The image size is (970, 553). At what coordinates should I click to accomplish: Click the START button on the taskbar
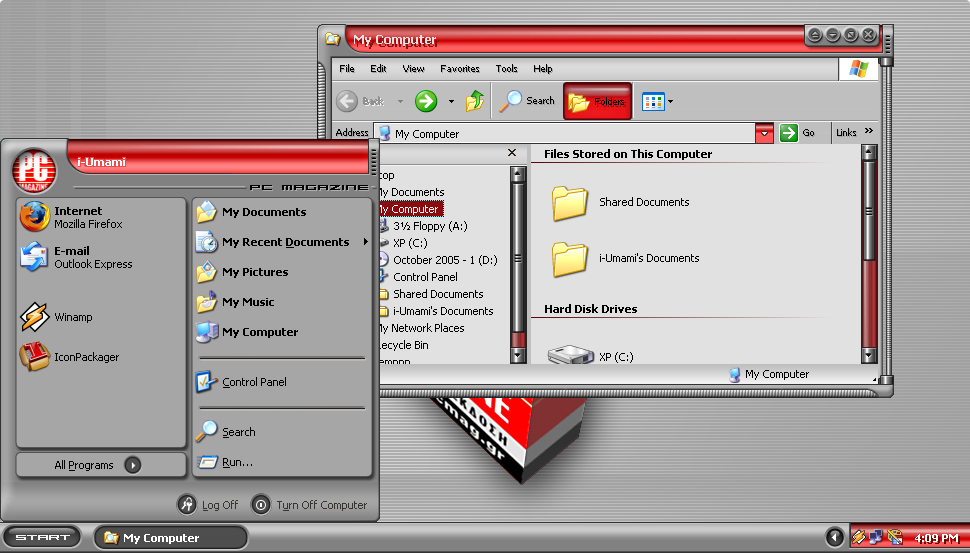click(42, 537)
